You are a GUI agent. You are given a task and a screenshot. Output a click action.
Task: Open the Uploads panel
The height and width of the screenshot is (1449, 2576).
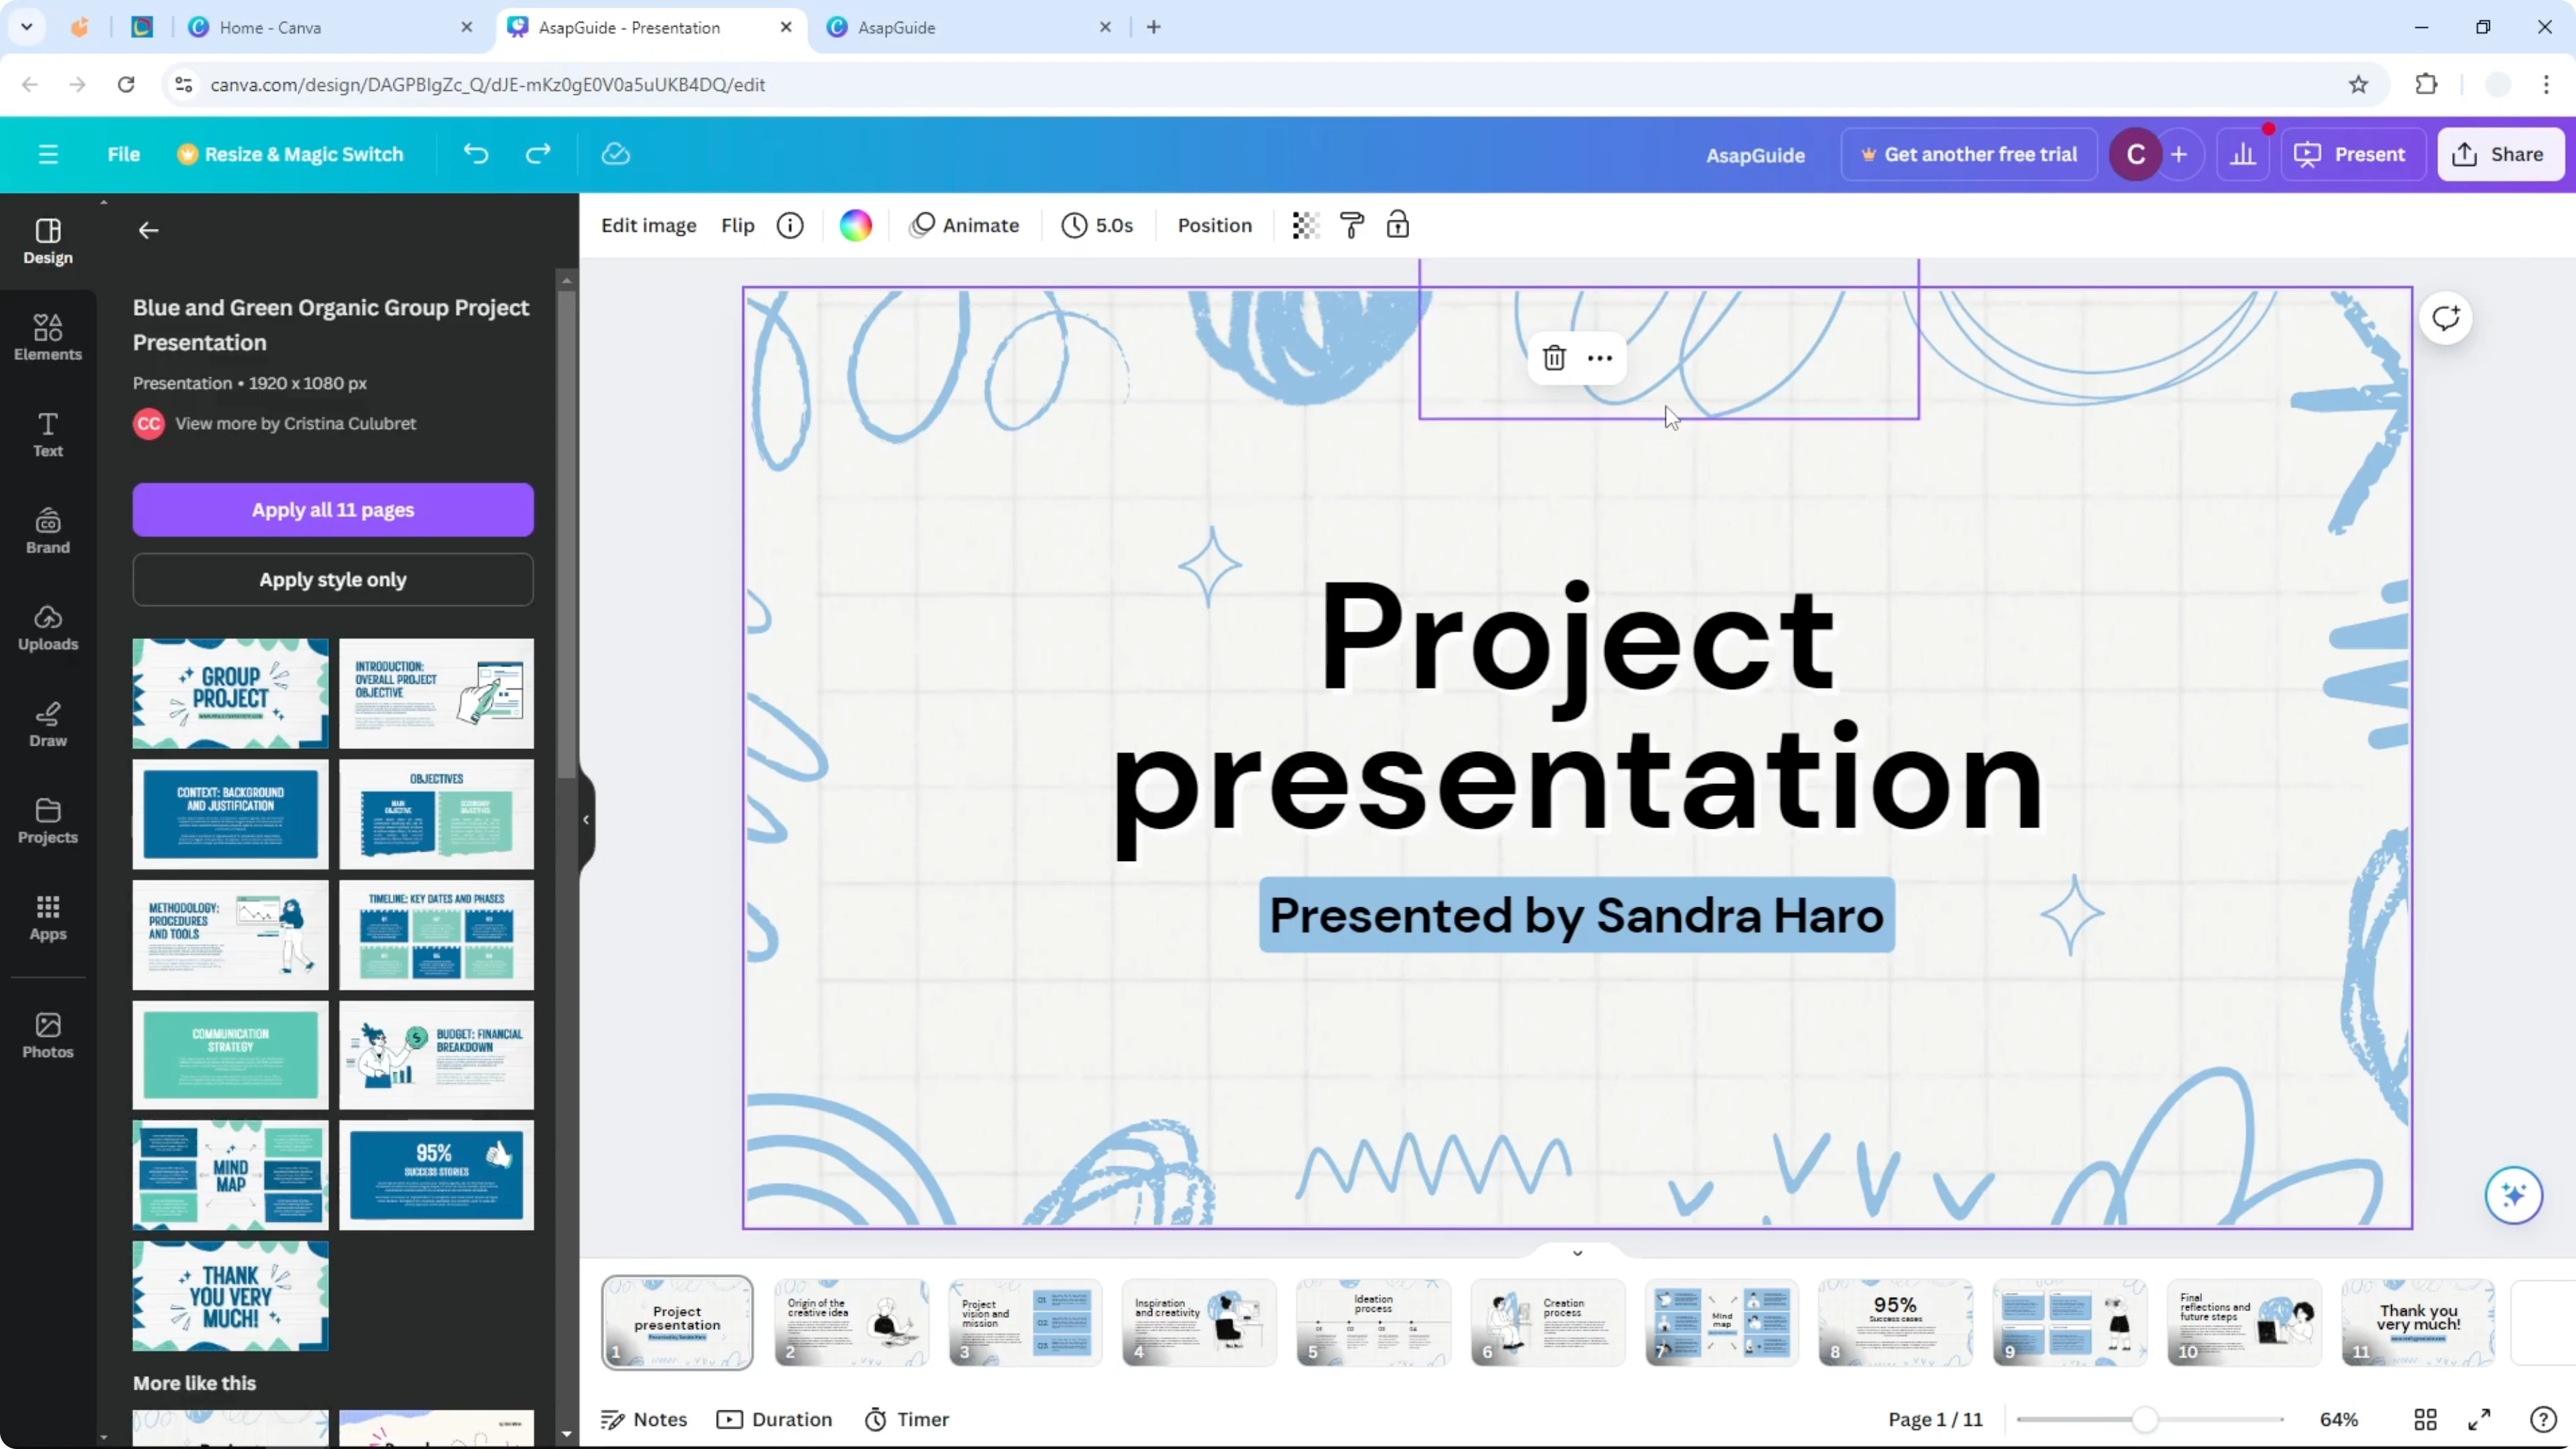(48, 627)
